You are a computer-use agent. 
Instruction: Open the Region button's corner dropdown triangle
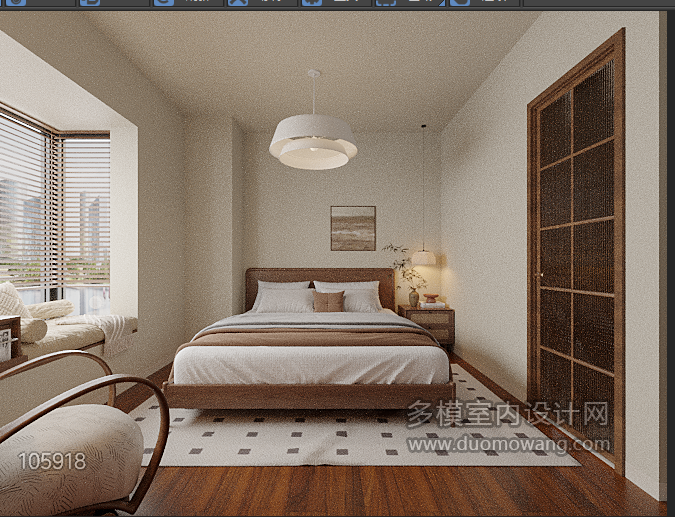pos(442,3)
